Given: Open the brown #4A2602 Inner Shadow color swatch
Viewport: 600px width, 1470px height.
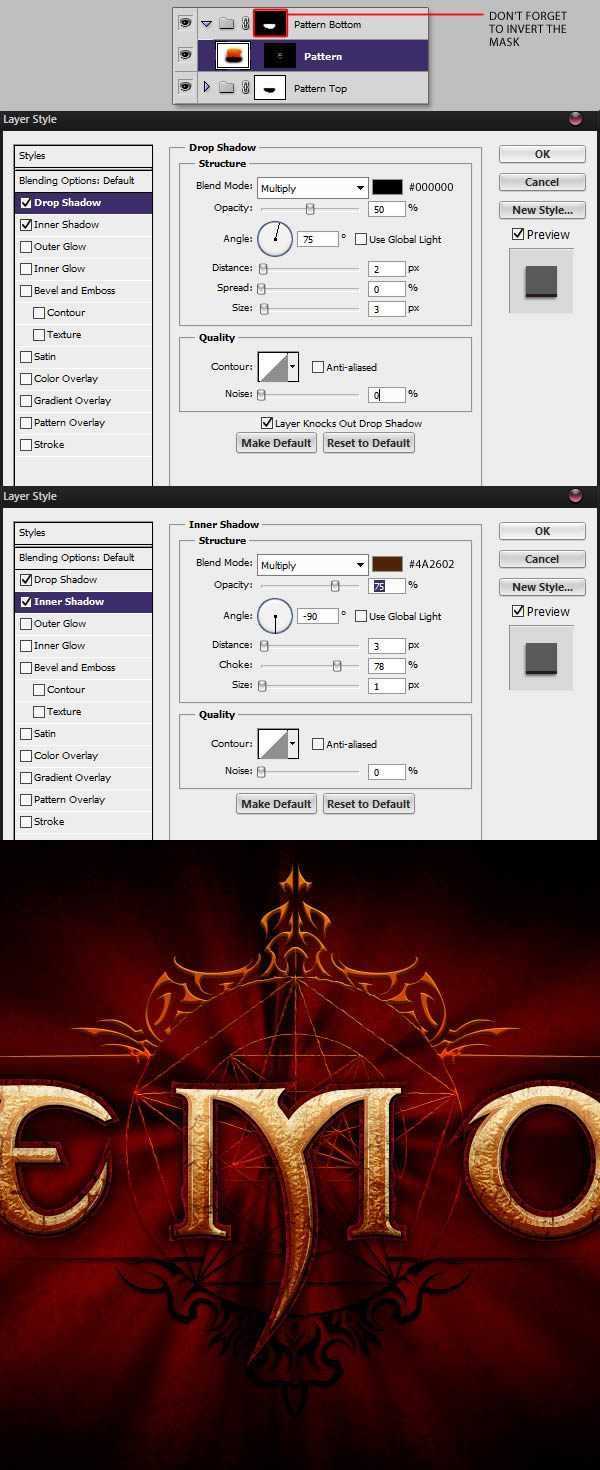Looking at the screenshot, I should tap(387, 564).
